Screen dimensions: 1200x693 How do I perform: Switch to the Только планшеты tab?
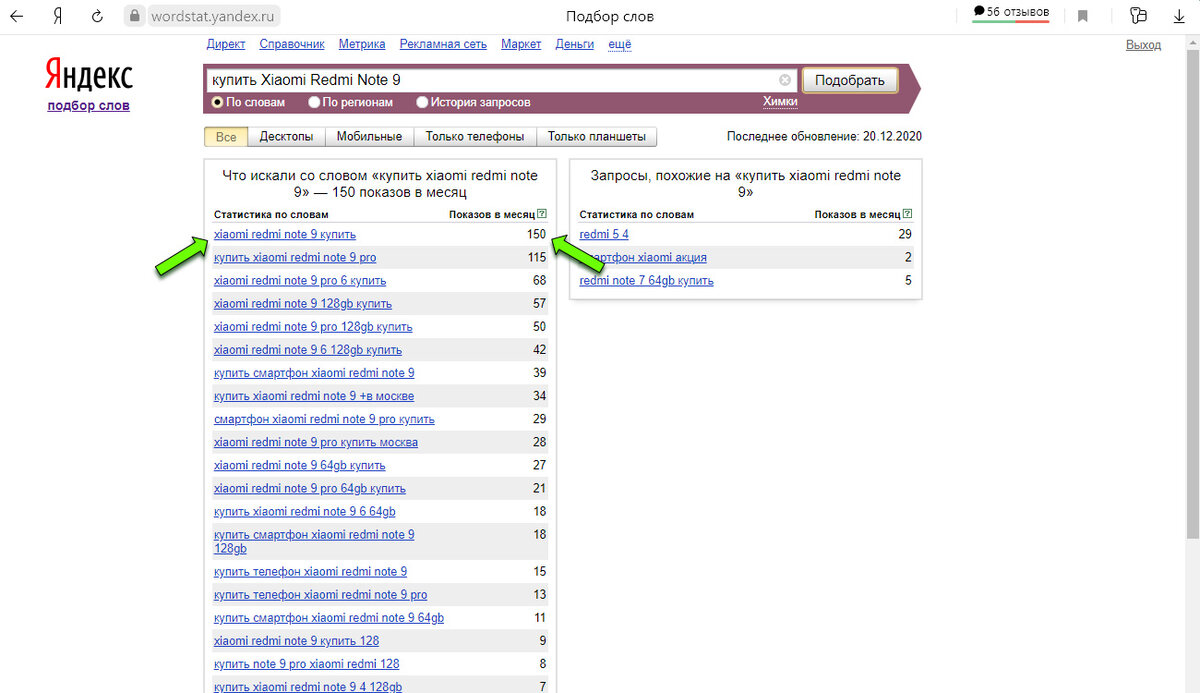[x=596, y=137]
